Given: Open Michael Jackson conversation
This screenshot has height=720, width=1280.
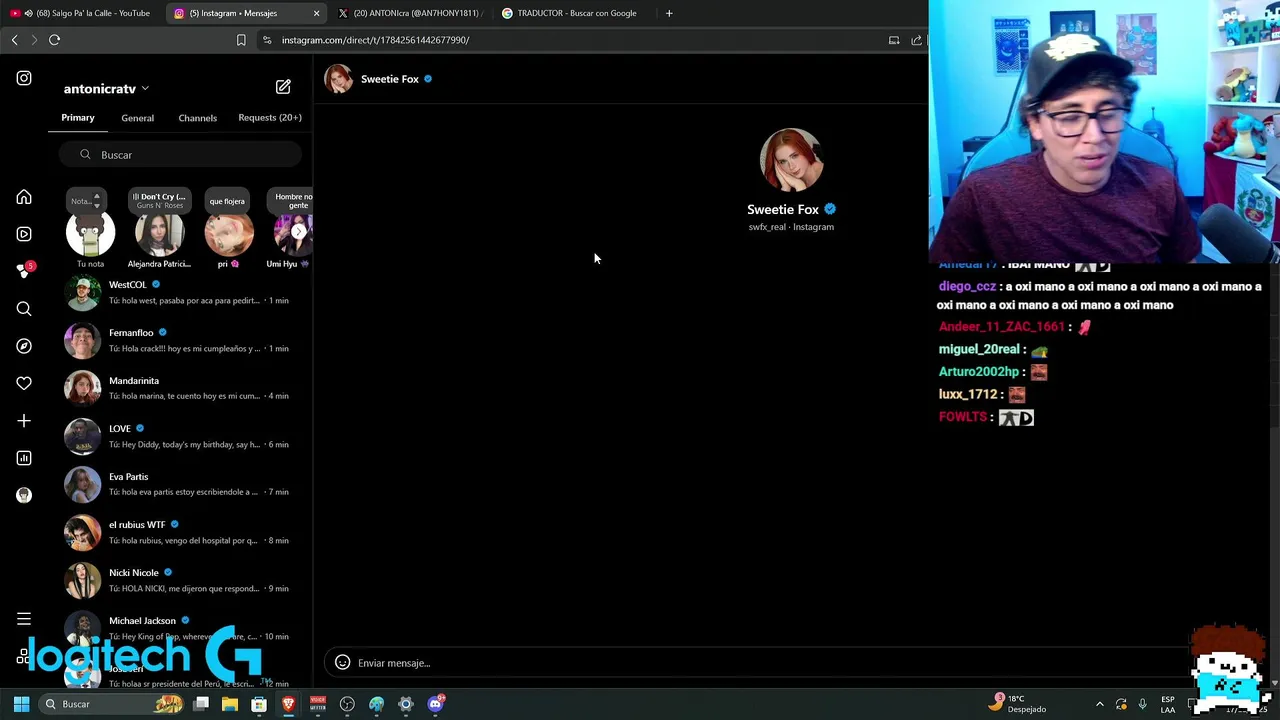Looking at the screenshot, I should pyautogui.click(x=180, y=628).
